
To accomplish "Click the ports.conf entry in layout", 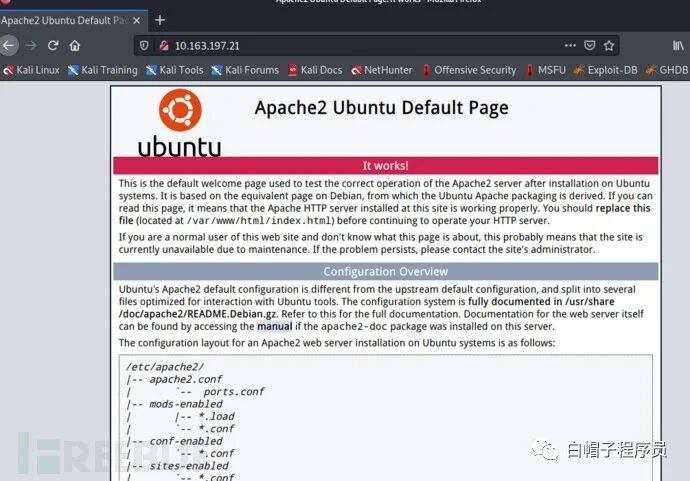I will (x=234, y=392).
